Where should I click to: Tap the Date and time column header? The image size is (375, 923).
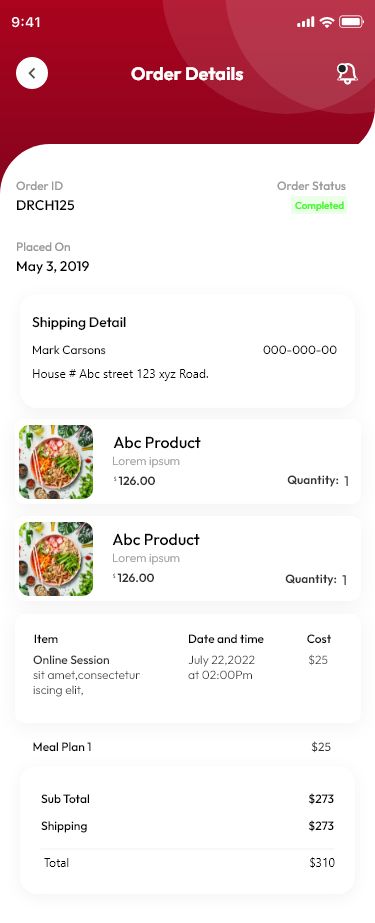[x=226, y=639]
